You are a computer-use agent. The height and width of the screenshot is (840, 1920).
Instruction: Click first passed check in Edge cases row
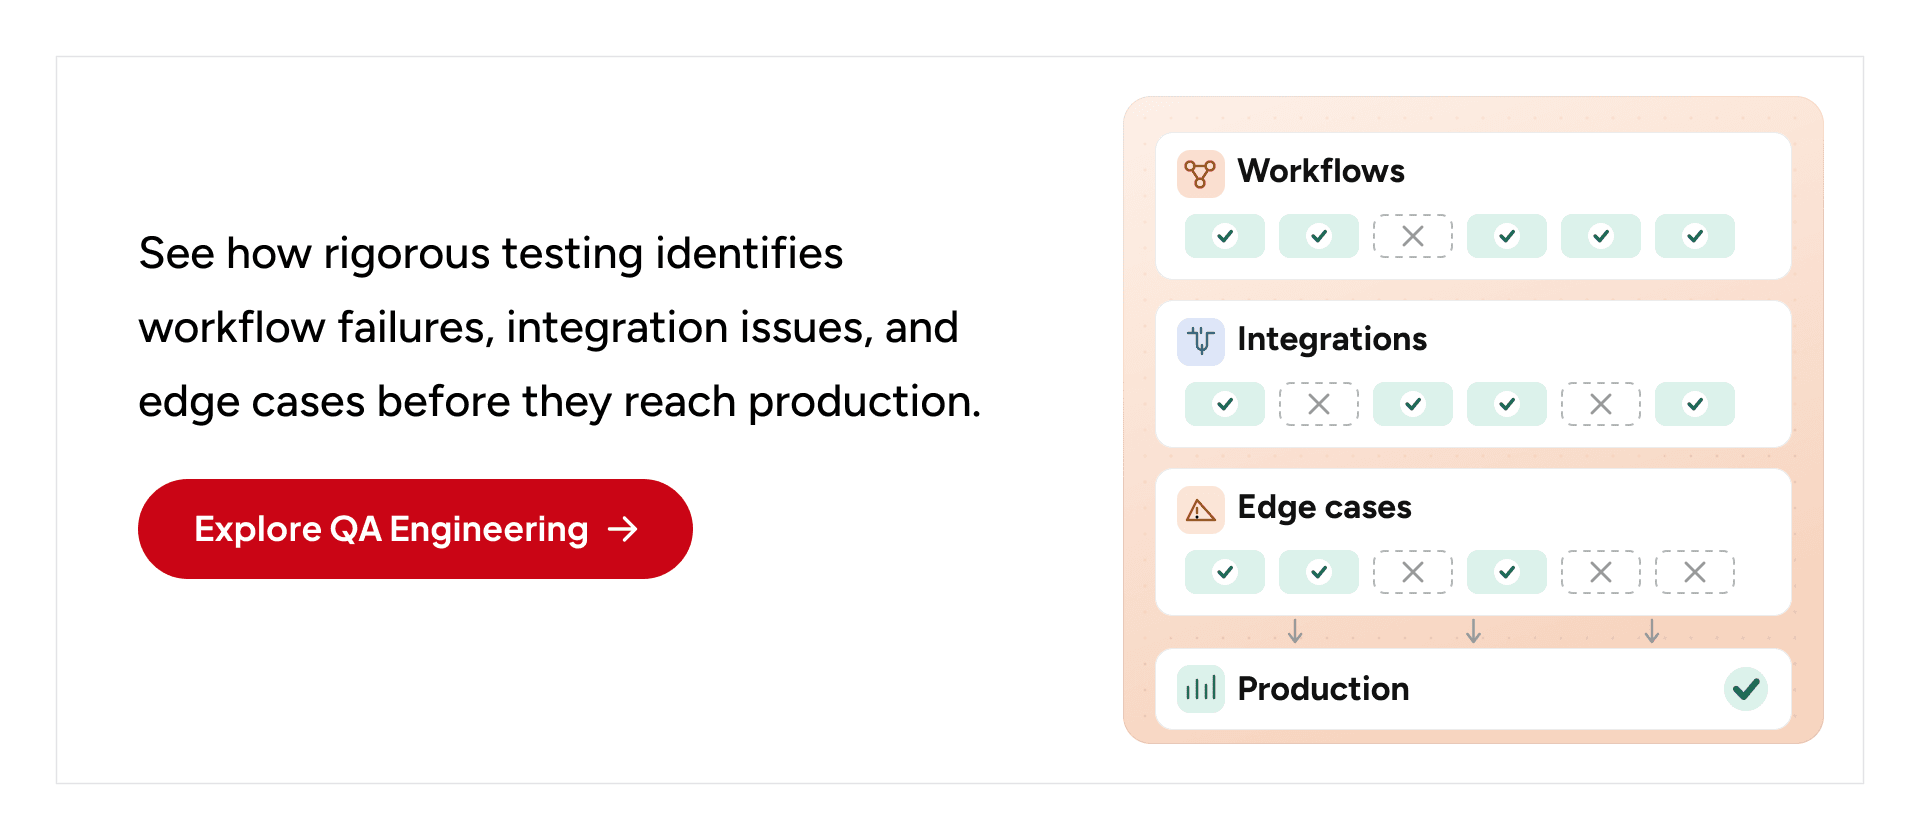[1225, 572]
